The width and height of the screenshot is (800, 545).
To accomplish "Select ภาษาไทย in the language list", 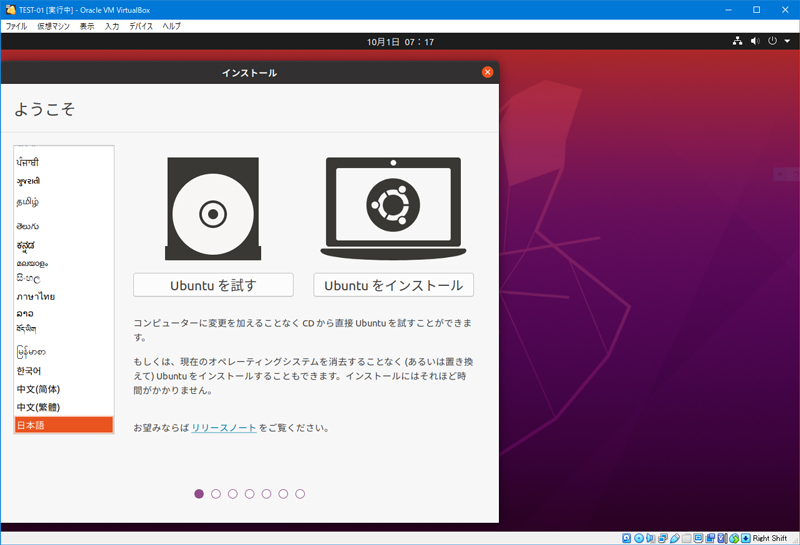I will click(64, 296).
